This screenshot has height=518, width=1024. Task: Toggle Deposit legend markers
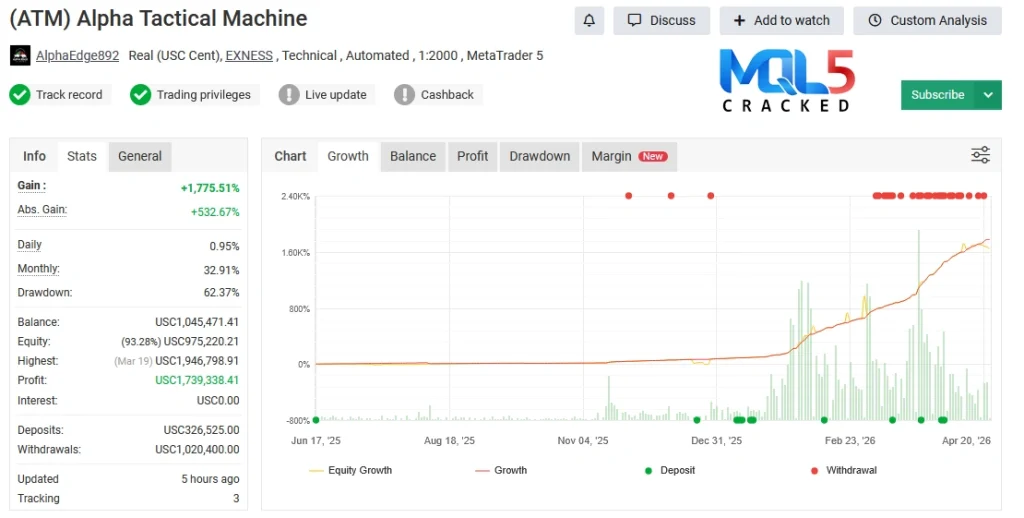[670, 470]
